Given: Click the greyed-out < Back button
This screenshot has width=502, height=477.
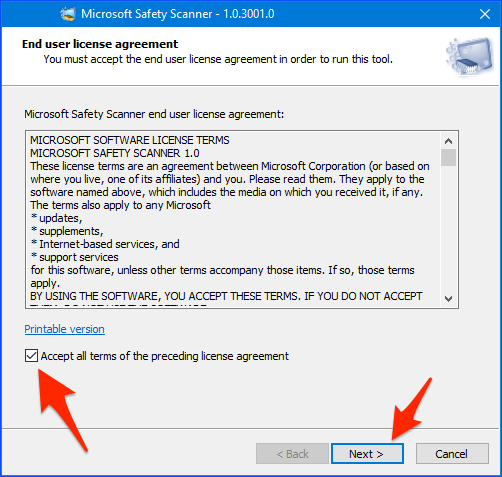Looking at the screenshot, I should click(x=292, y=454).
